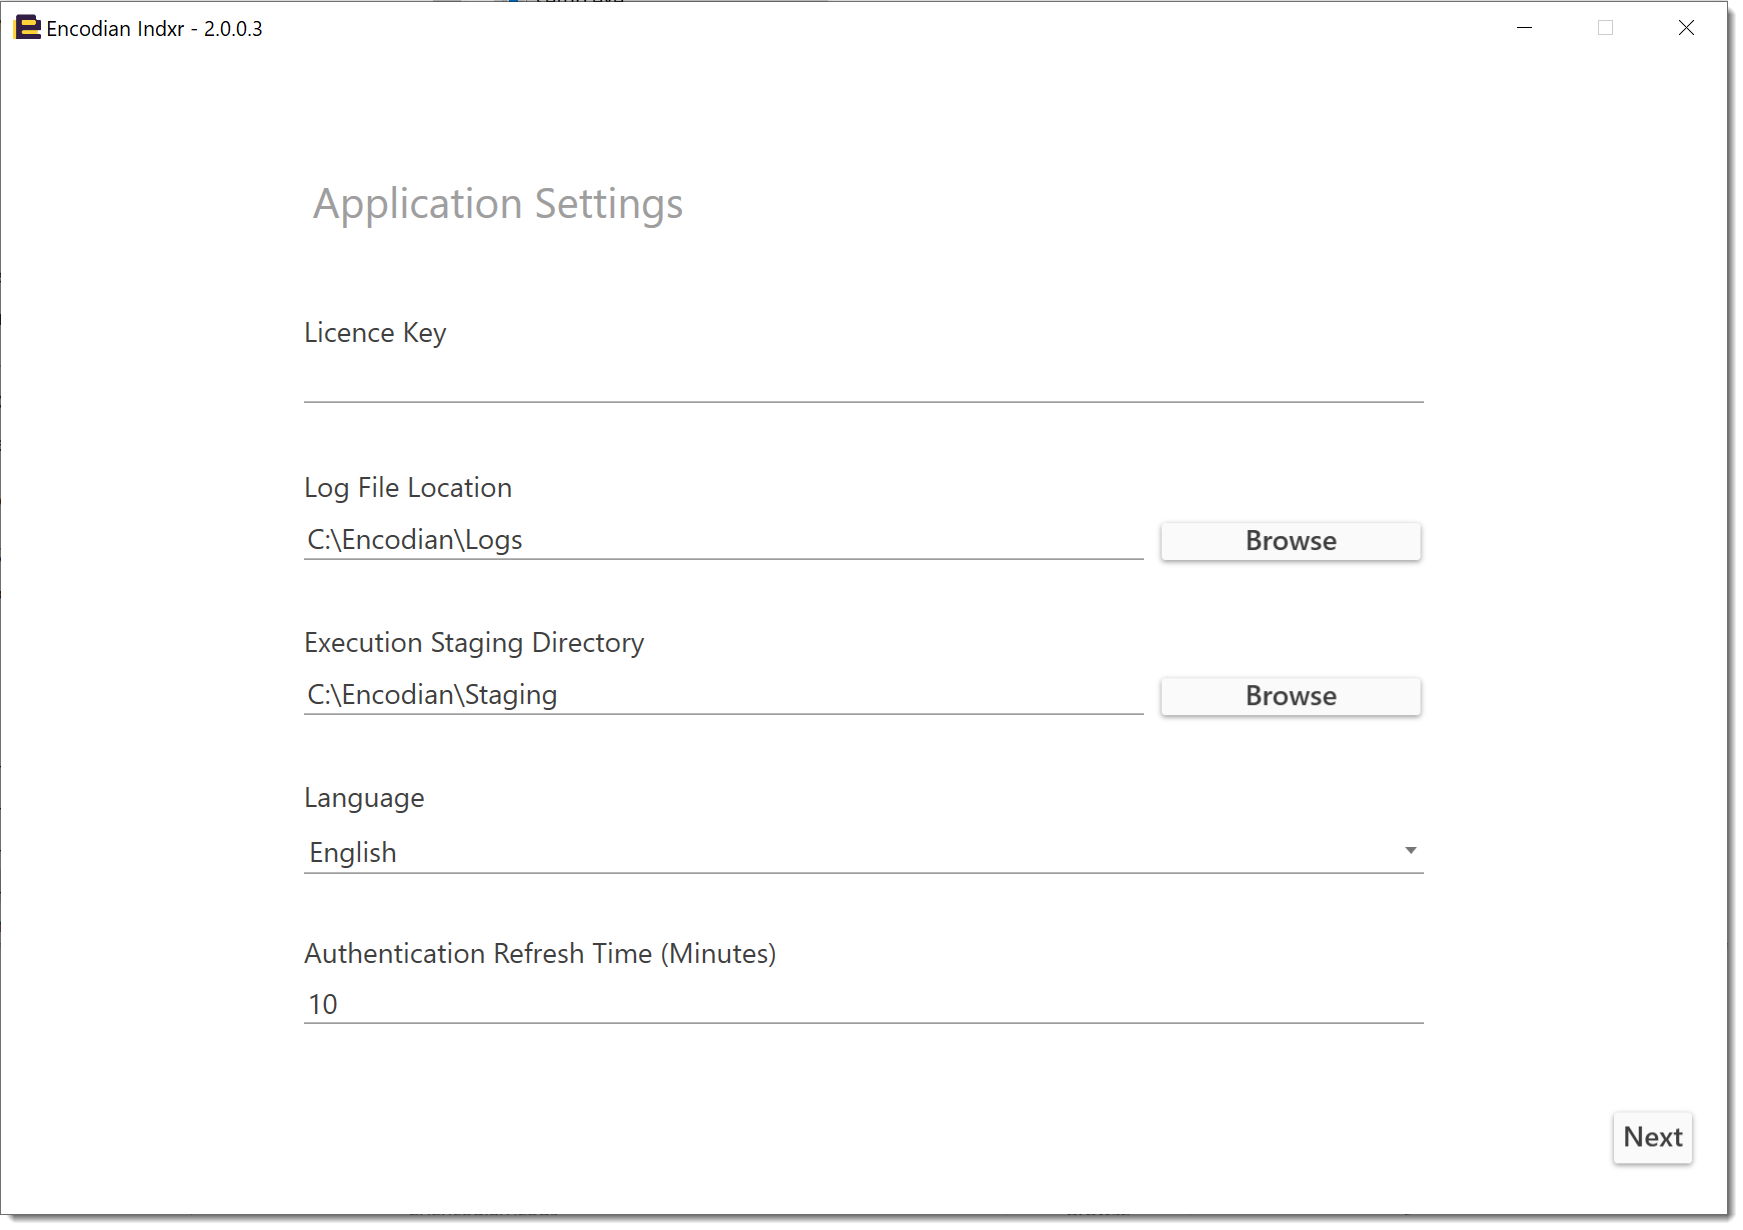Click the Application Settings heading
Viewport: 1743px width, 1230px height.
point(498,205)
